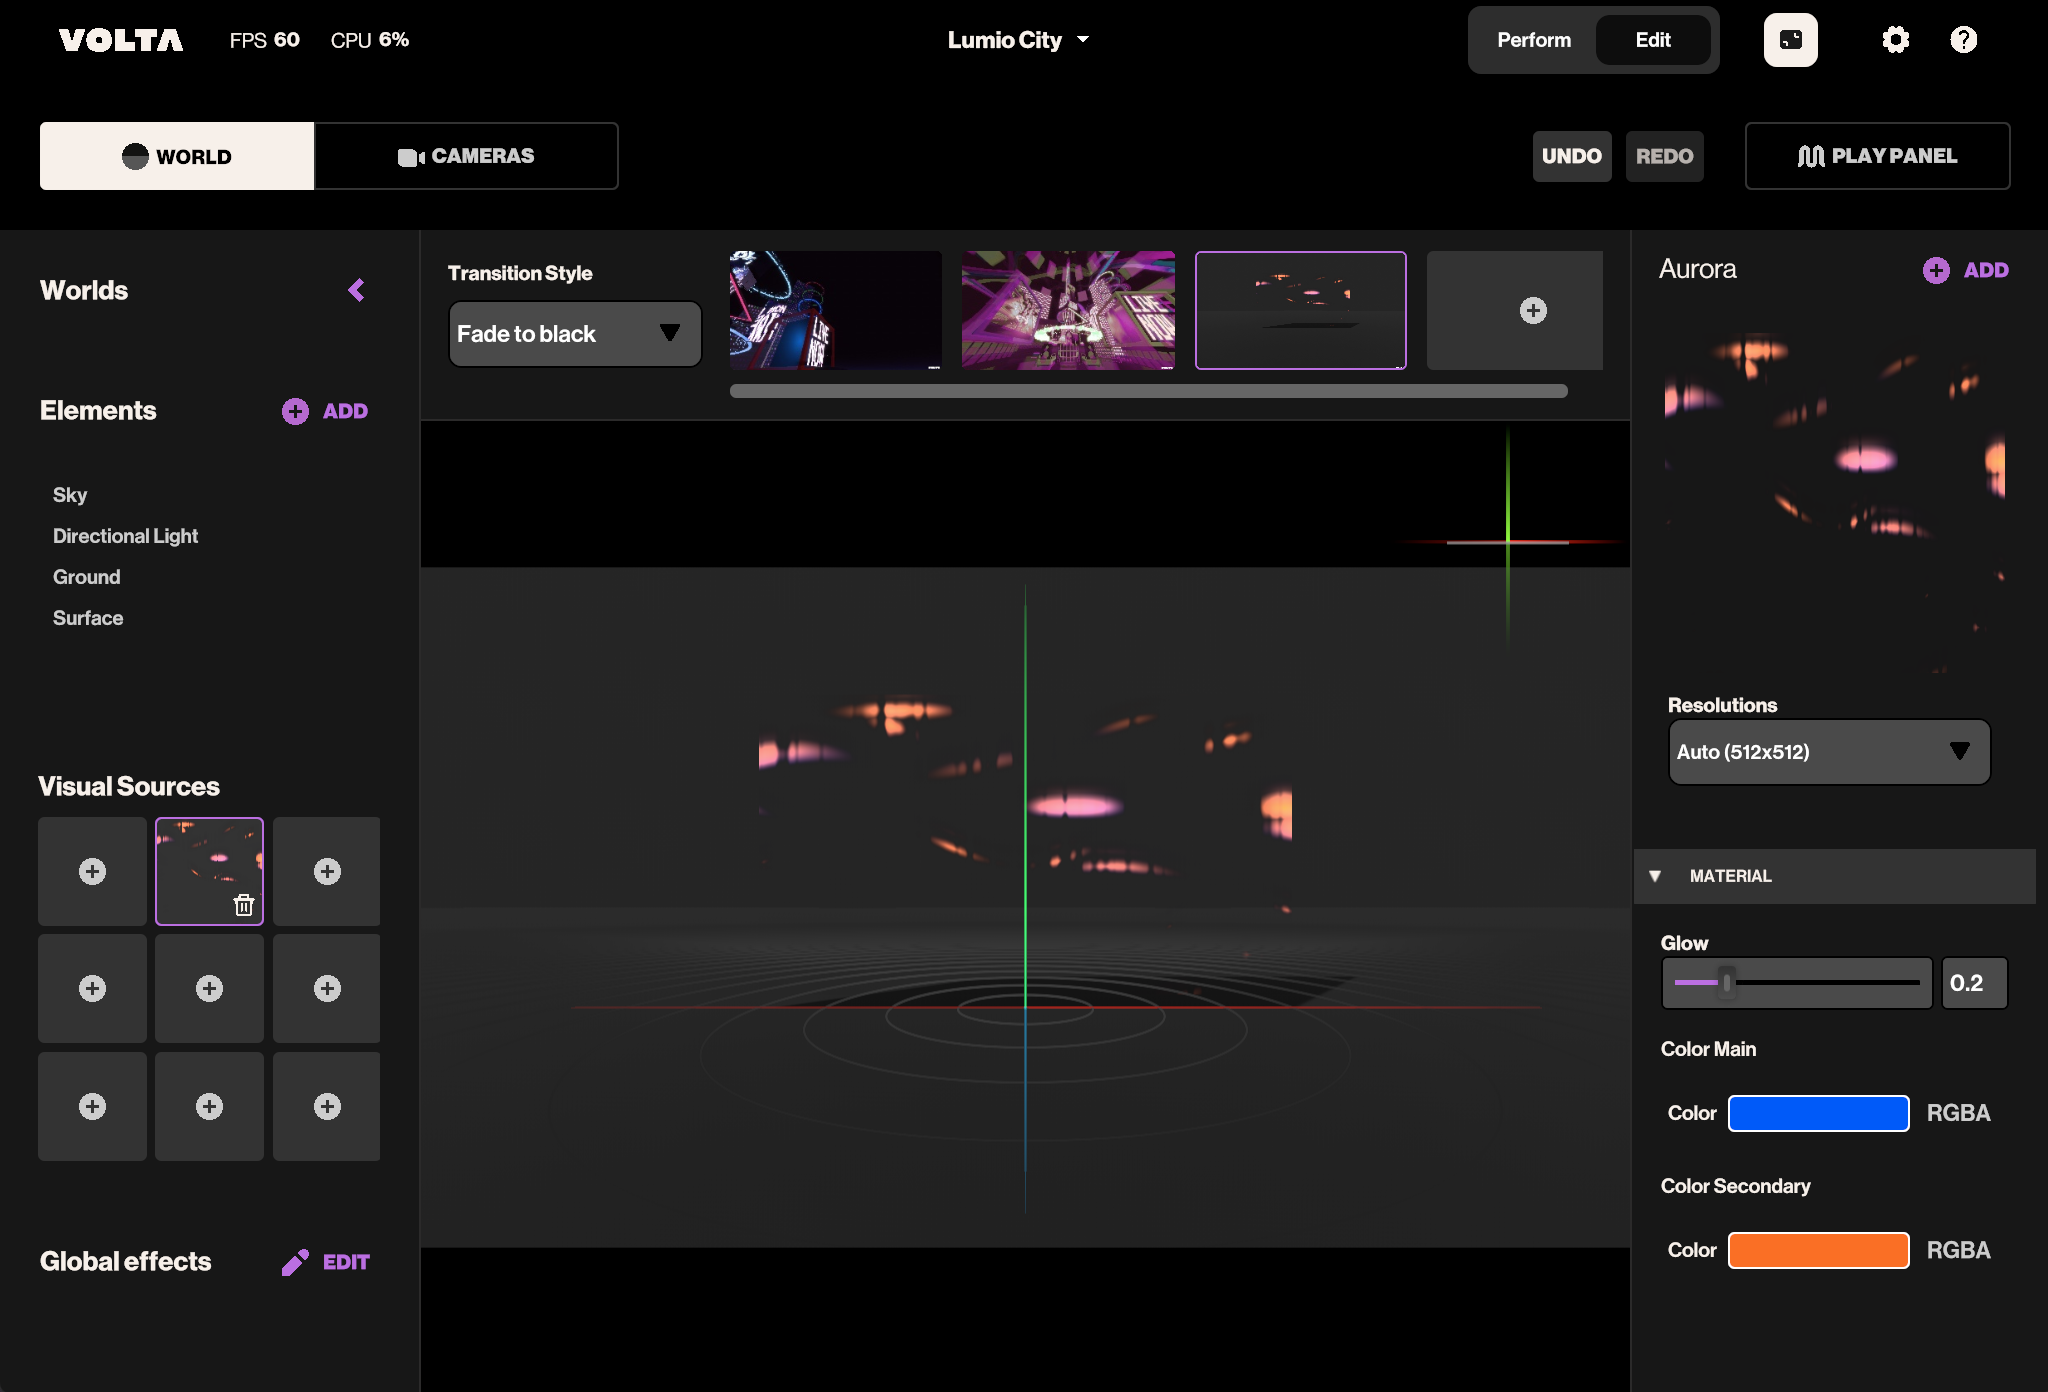Click the help question mark icon
Screen dimensions: 2048x1392
pyautogui.click(x=1963, y=40)
